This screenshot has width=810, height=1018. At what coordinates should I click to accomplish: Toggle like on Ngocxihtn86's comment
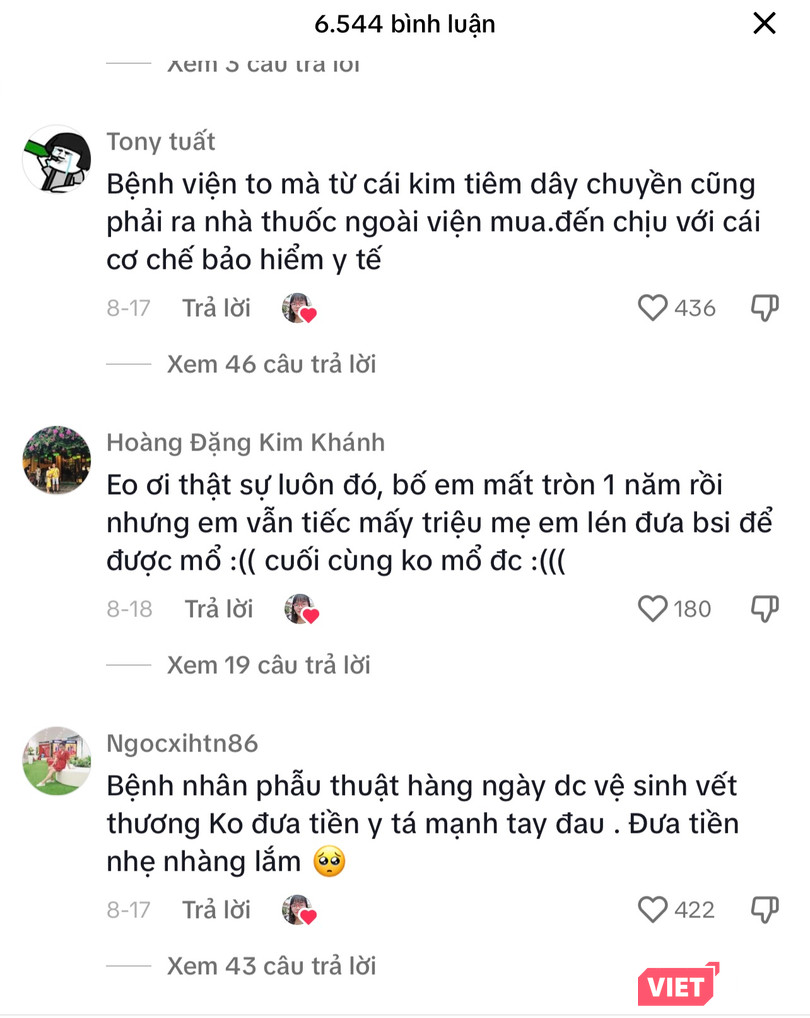(652, 910)
